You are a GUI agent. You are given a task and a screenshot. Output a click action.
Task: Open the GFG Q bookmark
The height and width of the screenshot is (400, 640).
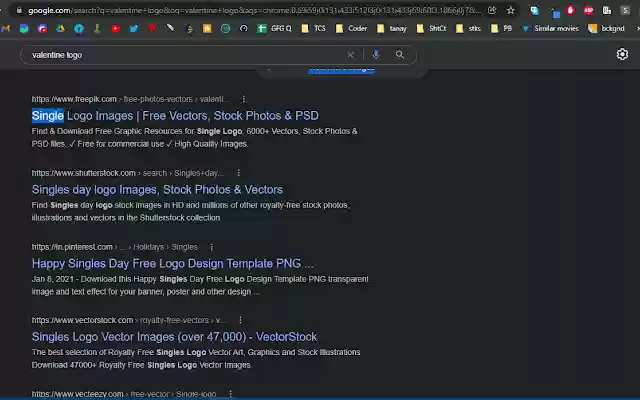(x=274, y=28)
